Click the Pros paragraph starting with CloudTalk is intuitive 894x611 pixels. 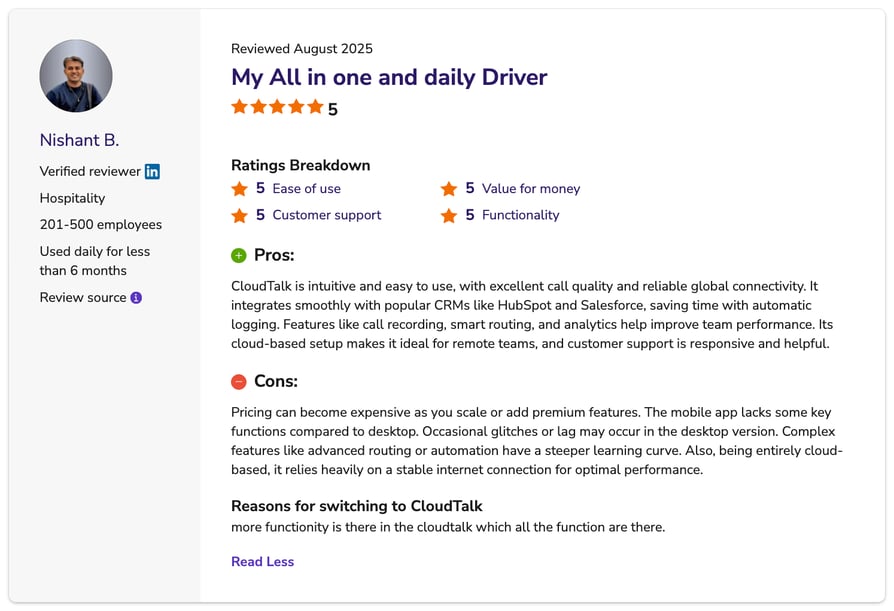tap(532, 315)
